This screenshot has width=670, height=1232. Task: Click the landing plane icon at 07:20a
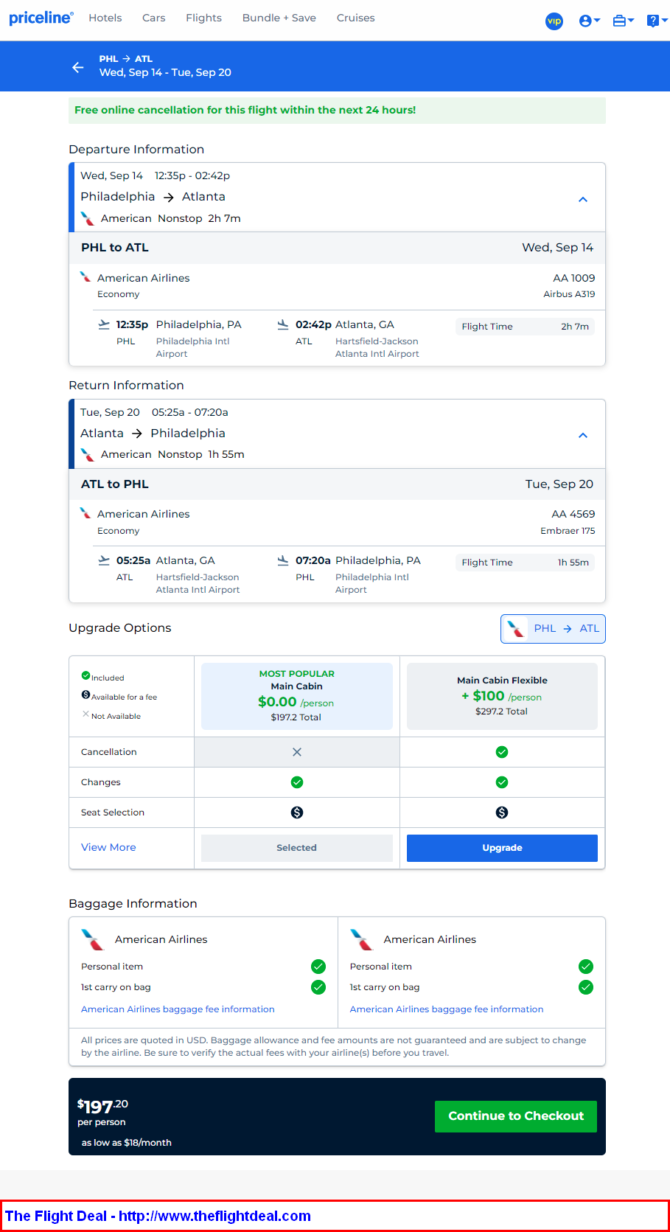click(x=283, y=560)
